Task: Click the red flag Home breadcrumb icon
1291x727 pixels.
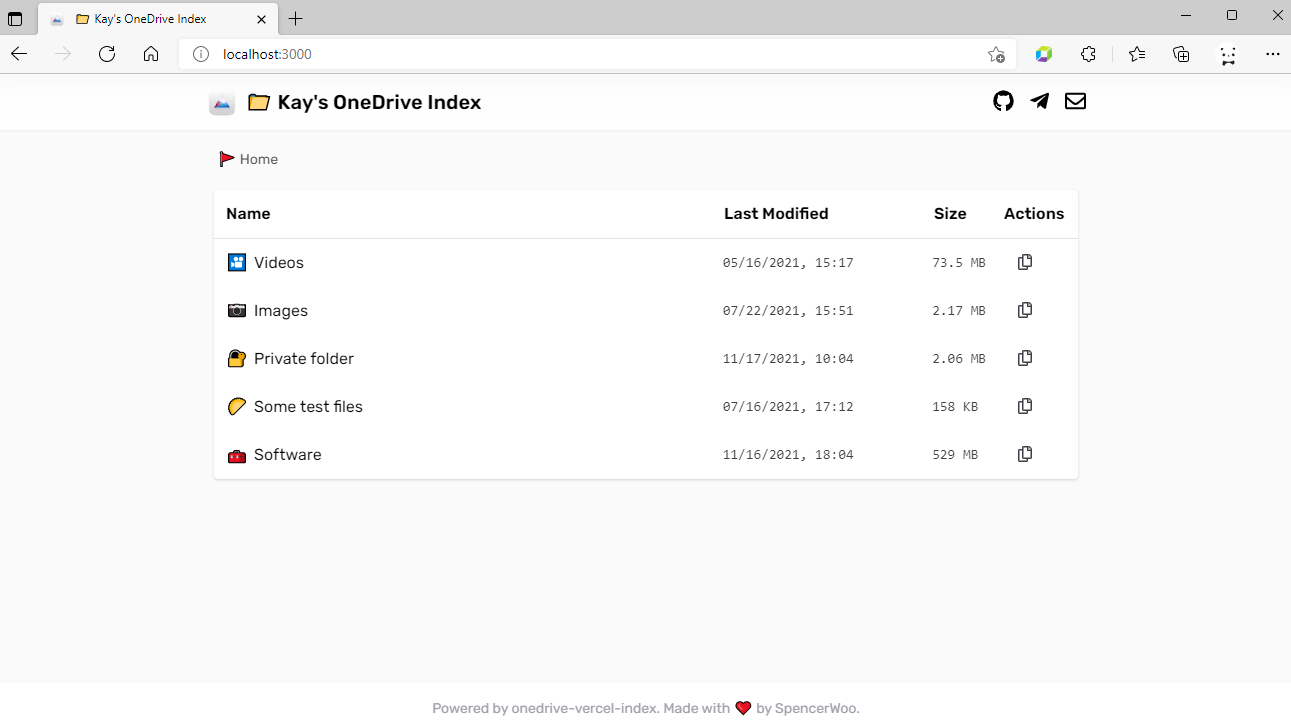Action: coord(227,158)
